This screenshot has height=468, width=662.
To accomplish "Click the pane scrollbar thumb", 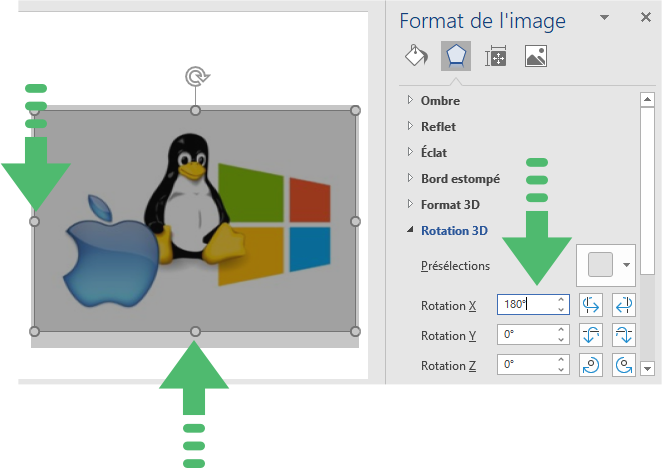I will click(647, 191).
